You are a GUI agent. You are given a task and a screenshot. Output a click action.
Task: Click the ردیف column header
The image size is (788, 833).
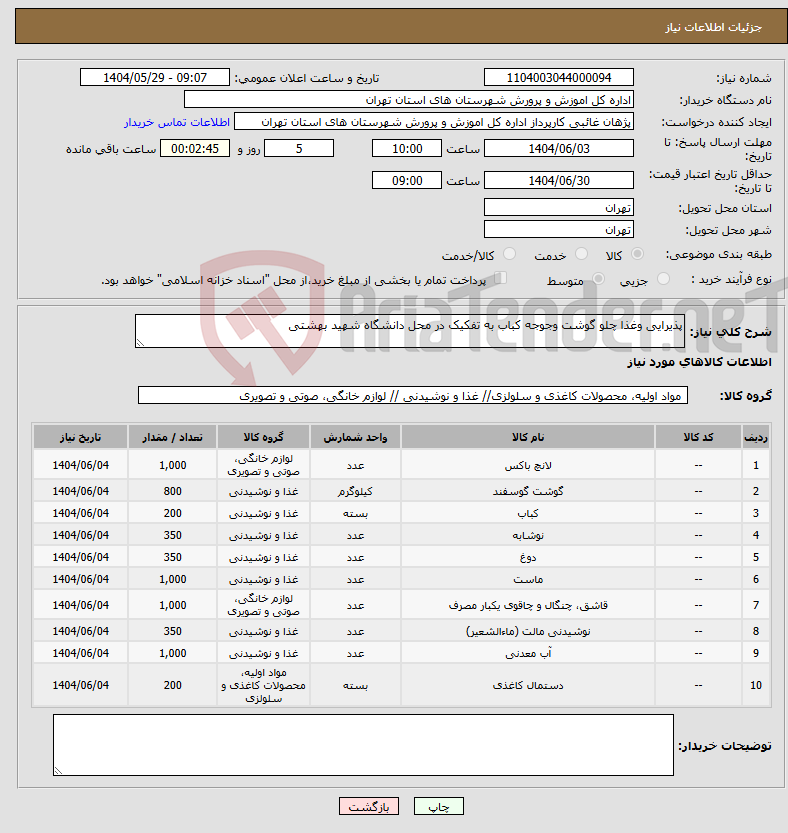pos(756,437)
